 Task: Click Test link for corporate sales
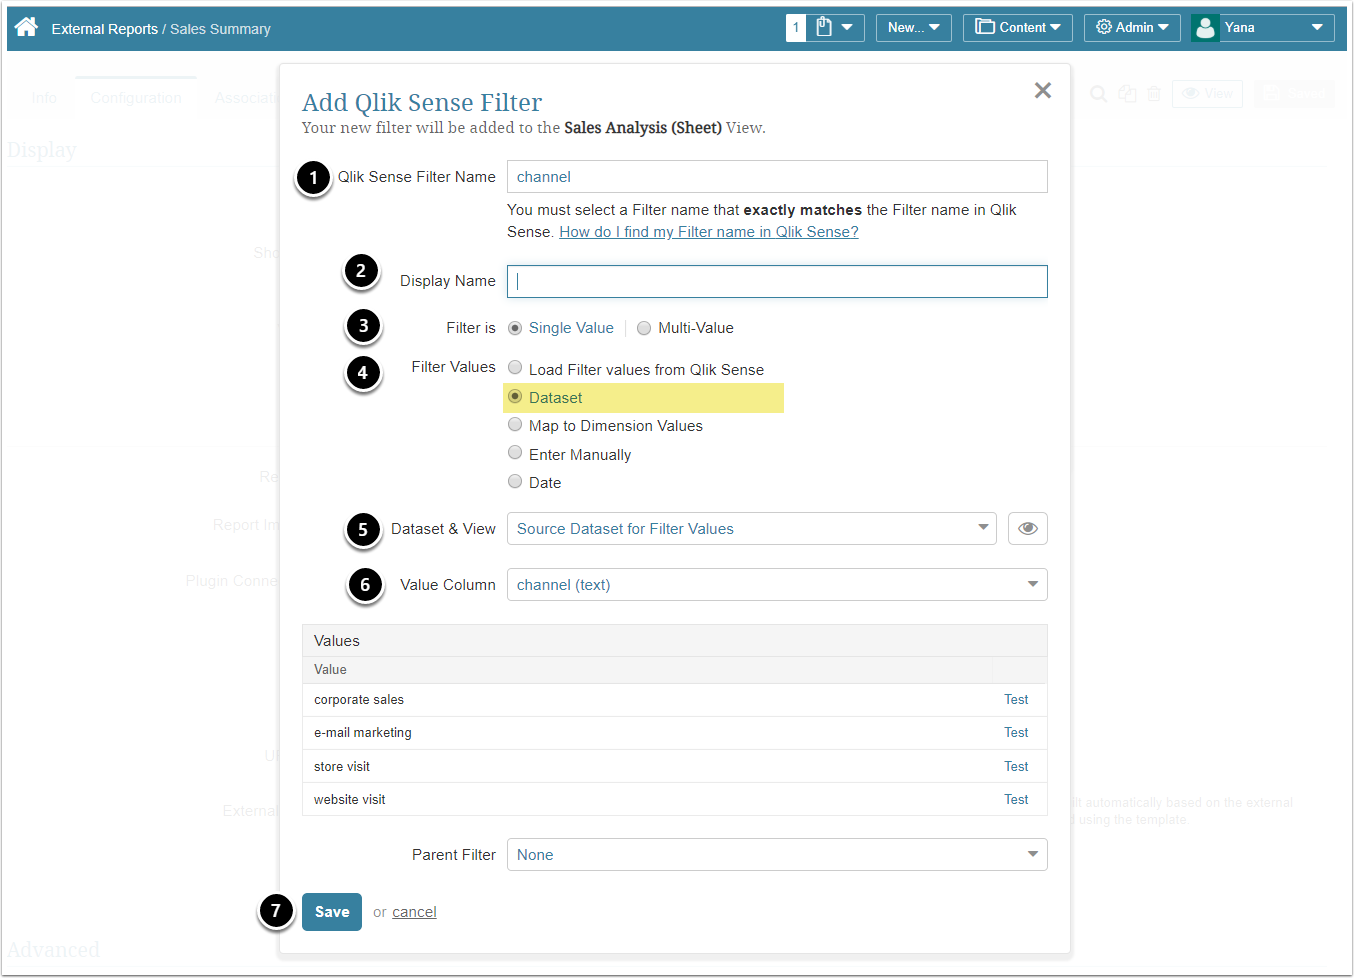[1016, 700]
